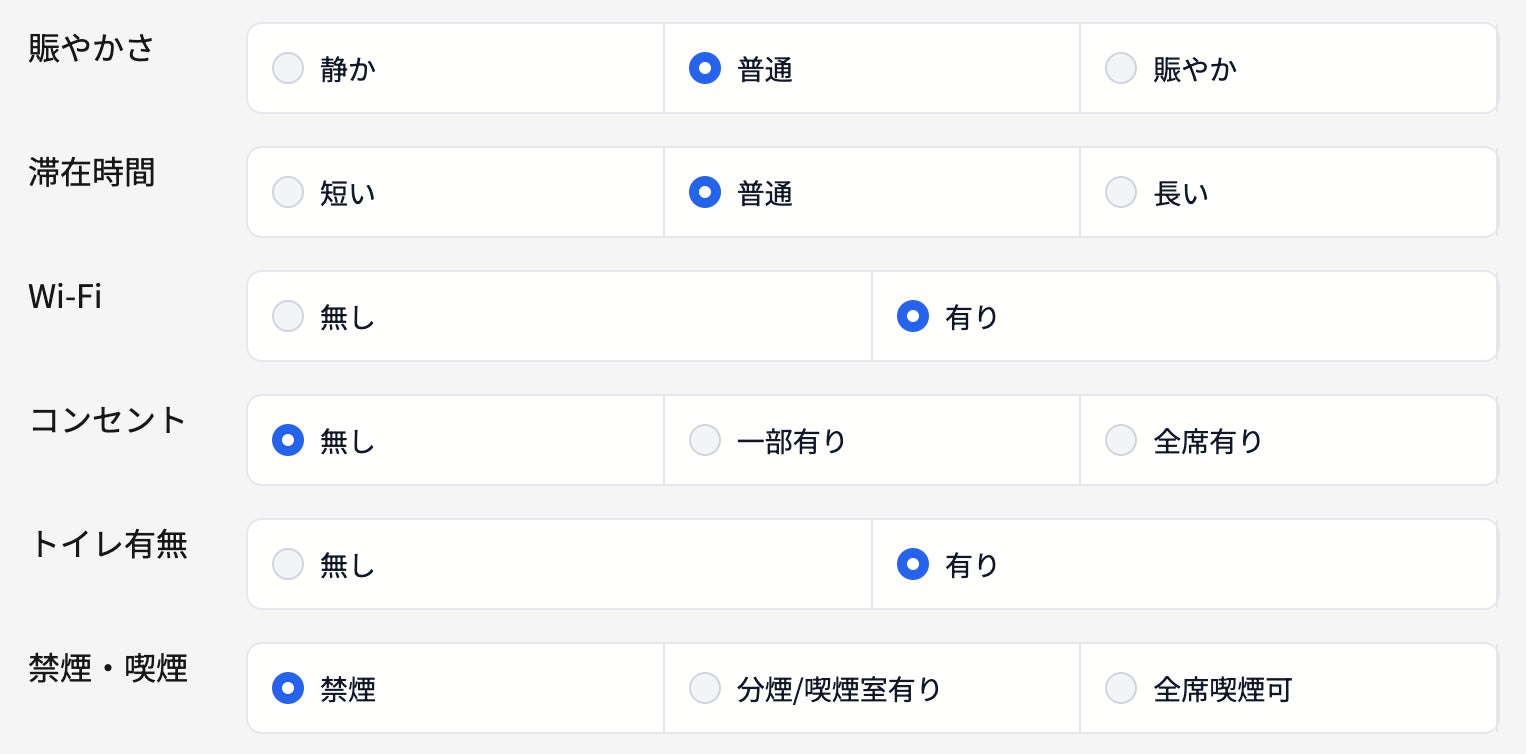This screenshot has width=1526, height=754.
Task: Set Wi-Fi to 有り
Action: [x=913, y=316]
